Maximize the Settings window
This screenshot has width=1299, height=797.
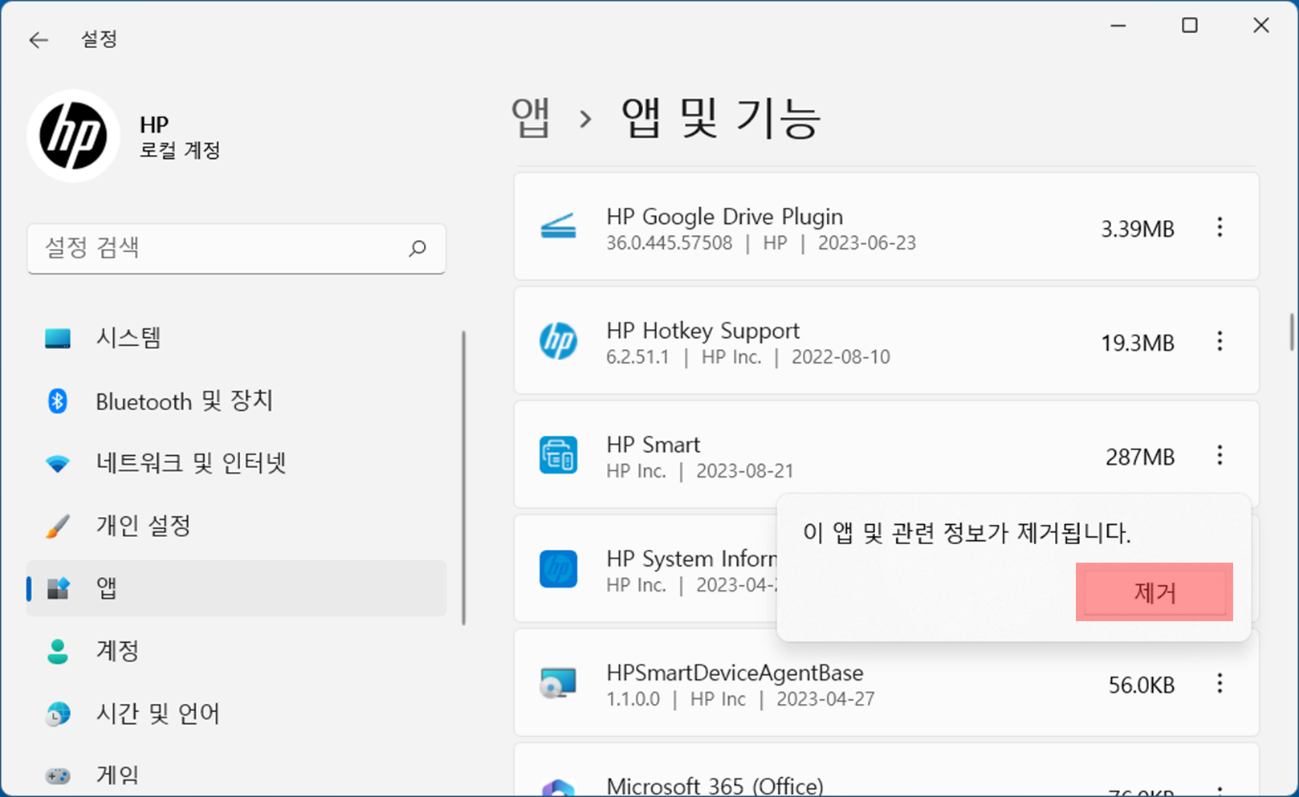tap(1189, 26)
